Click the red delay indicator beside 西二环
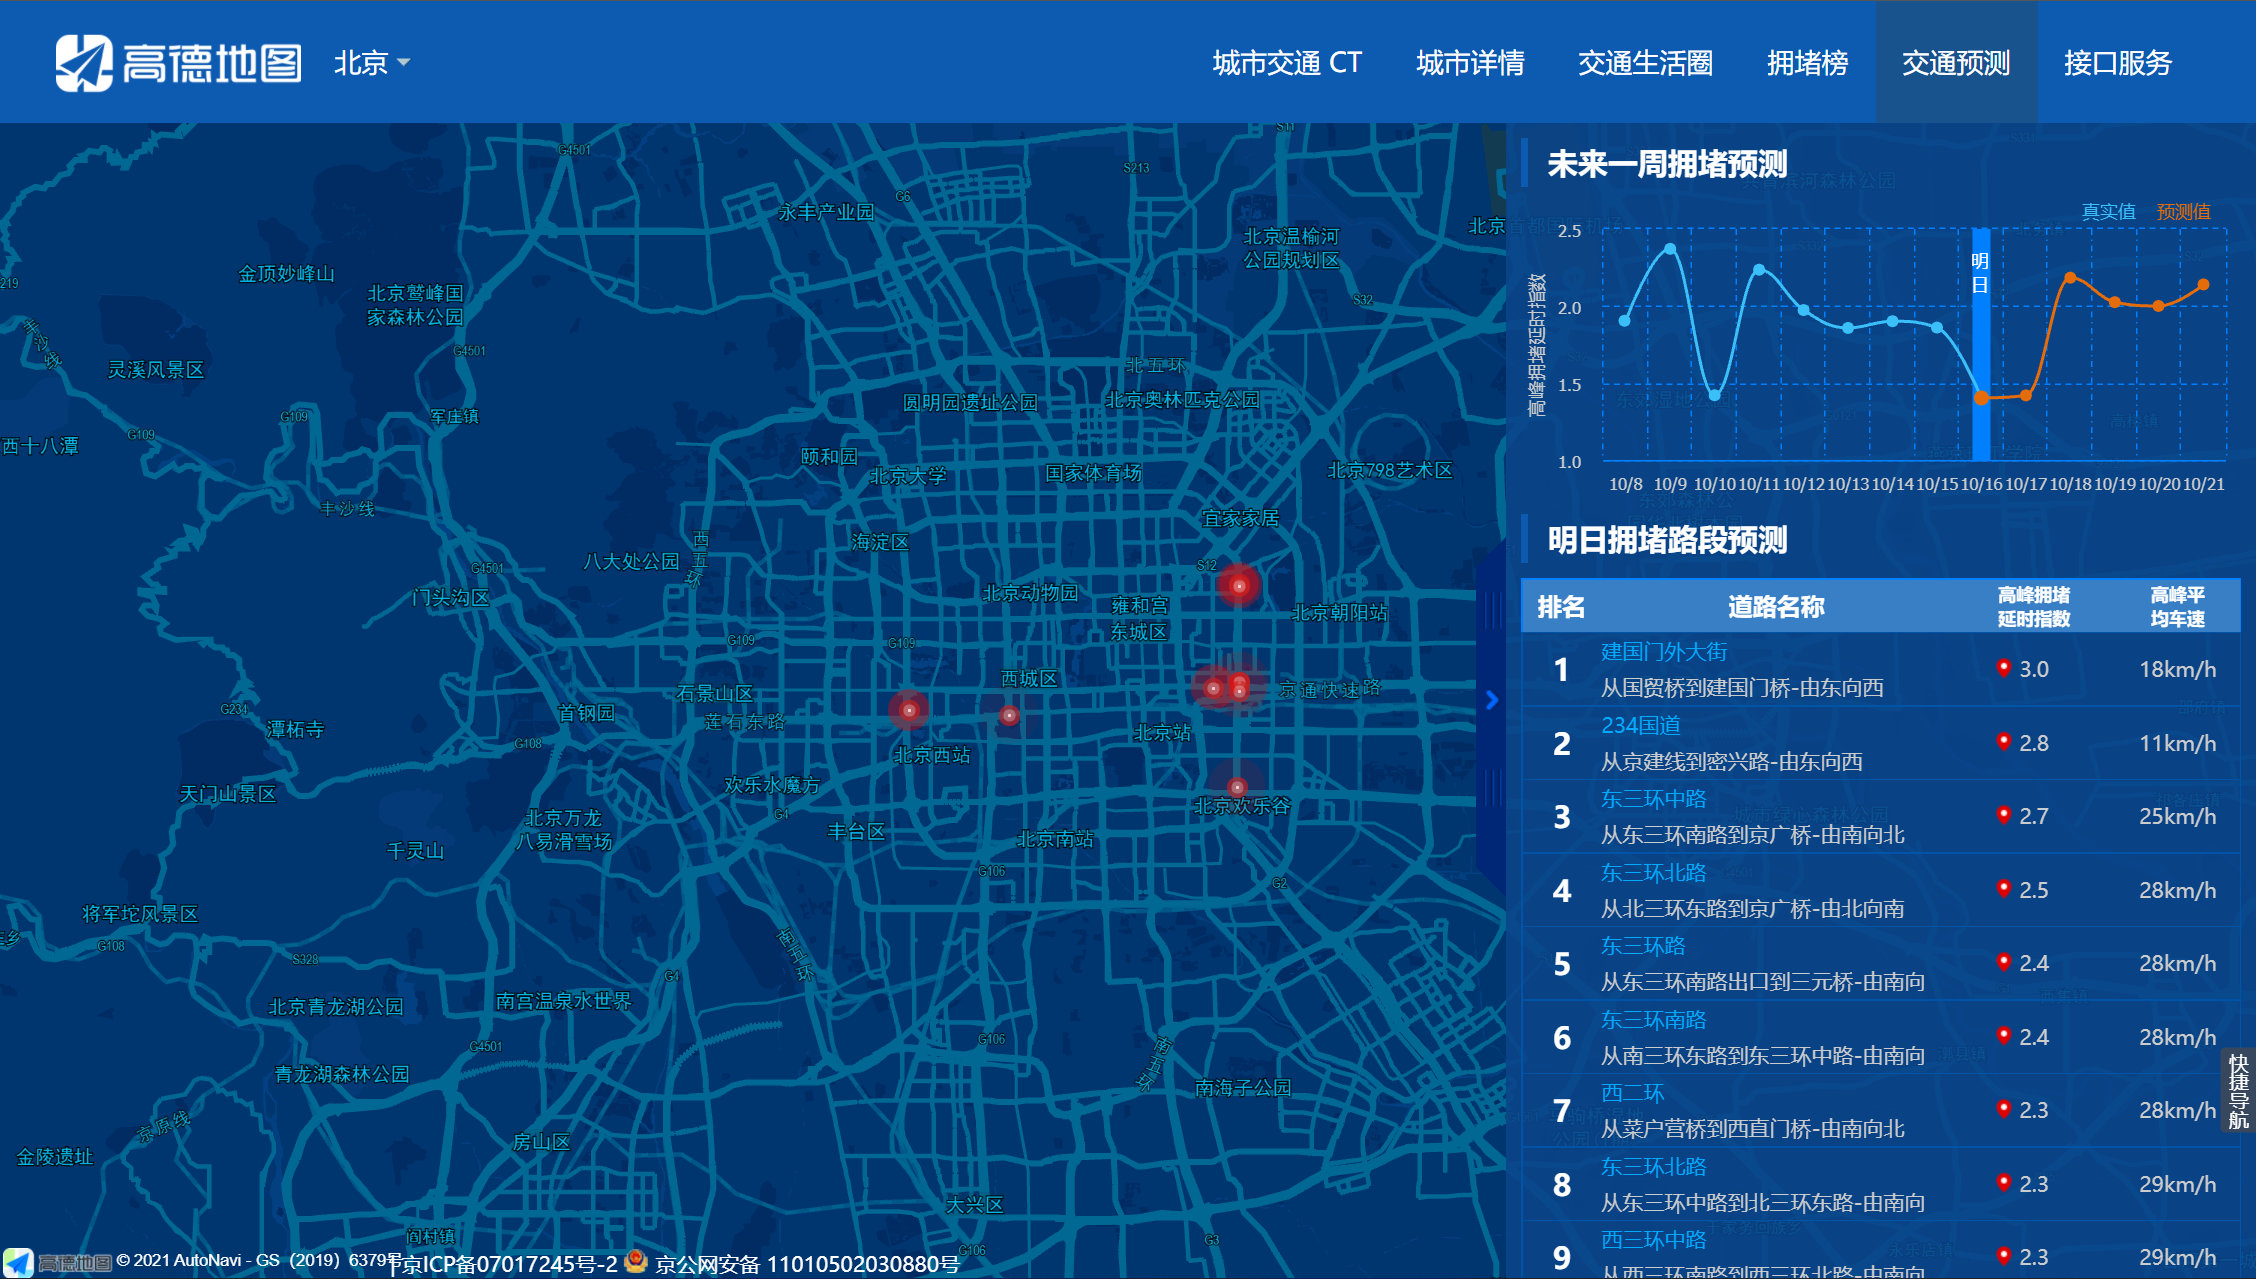Image resolution: width=2256 pixels, height=1279 pixels. tap(2002, 1109)
